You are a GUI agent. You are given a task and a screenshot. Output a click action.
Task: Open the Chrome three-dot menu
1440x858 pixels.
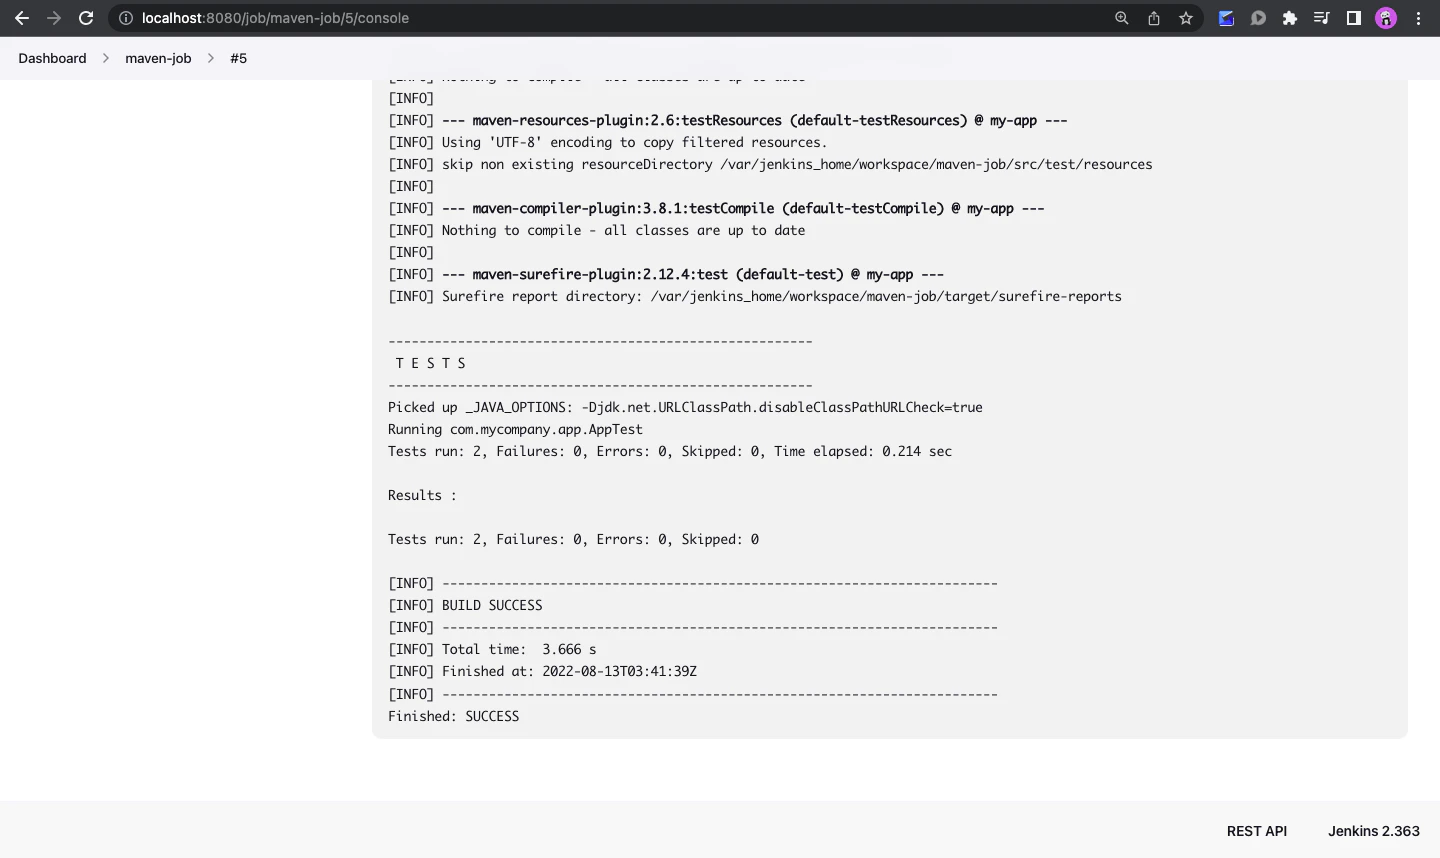(x=1418, y=18)
